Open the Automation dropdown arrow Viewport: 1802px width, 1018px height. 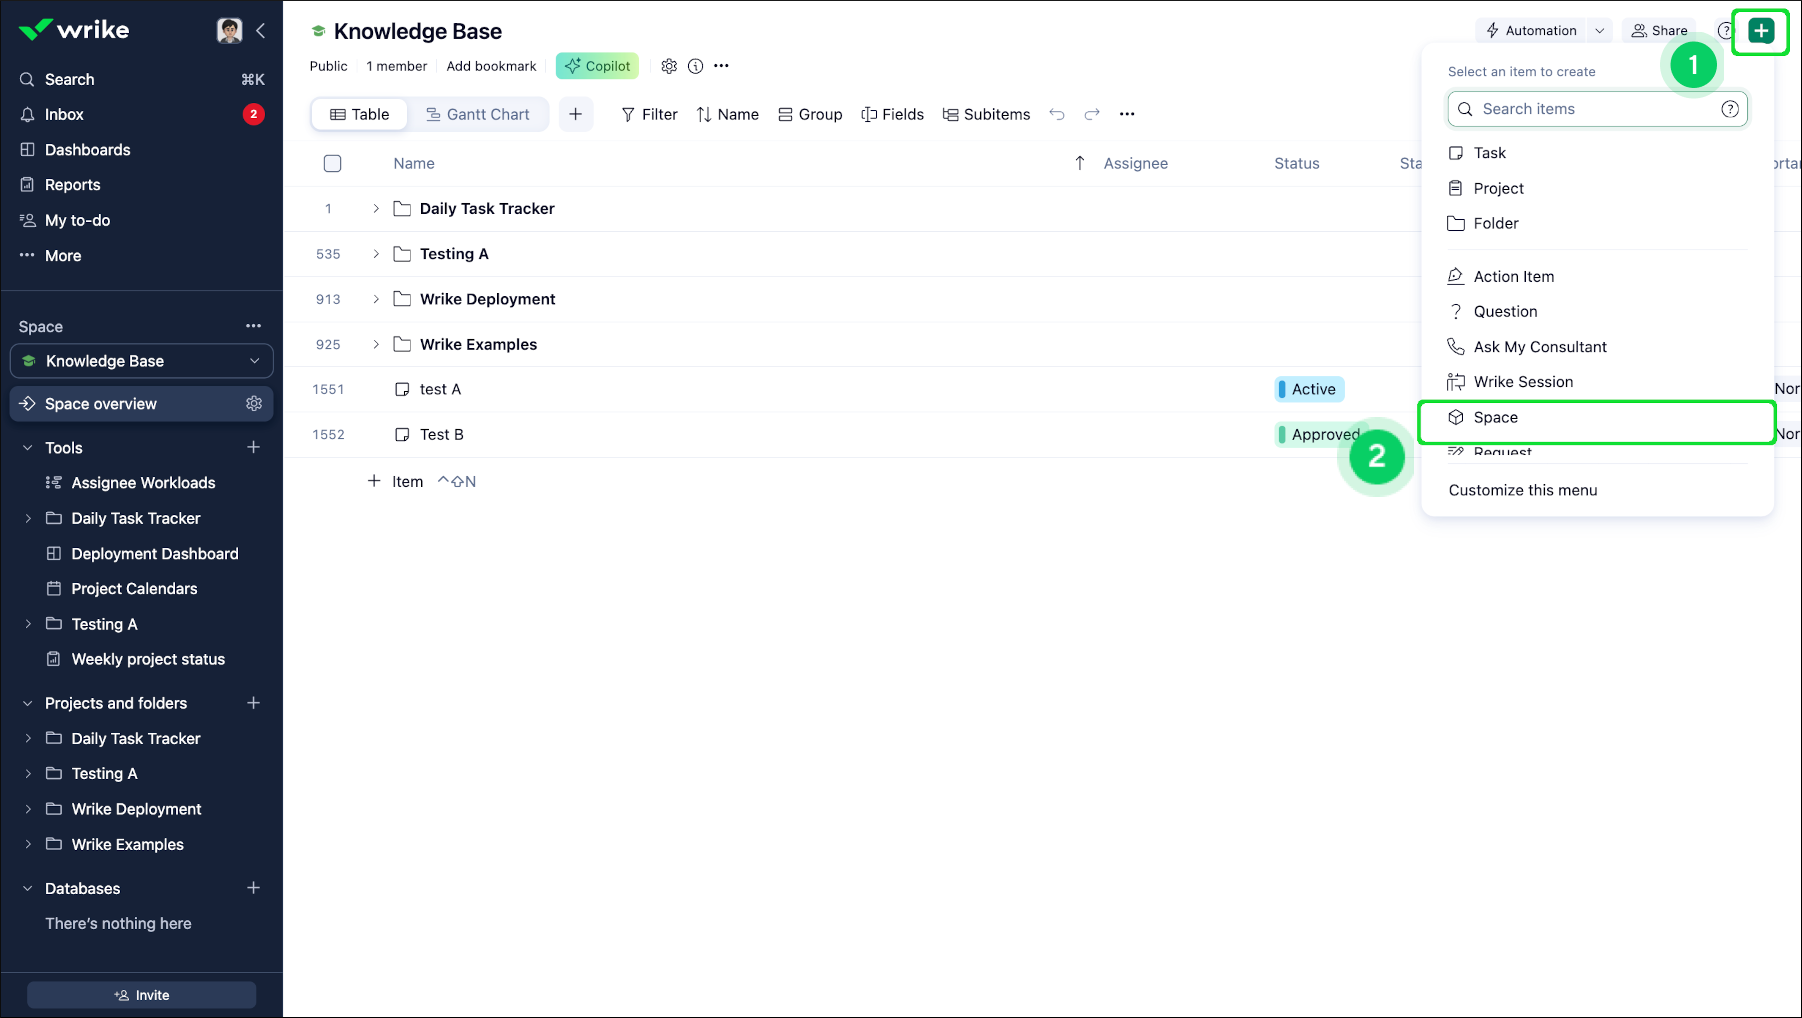click(1600, 31)
